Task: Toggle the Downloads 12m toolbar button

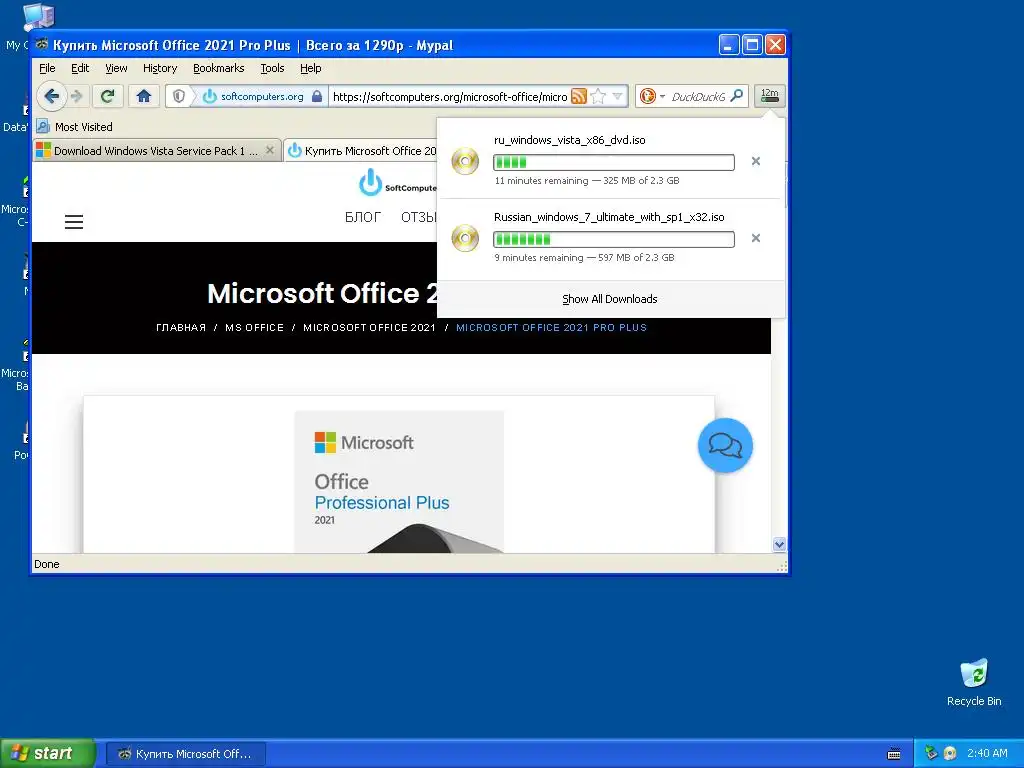Action: click(770, 97)
